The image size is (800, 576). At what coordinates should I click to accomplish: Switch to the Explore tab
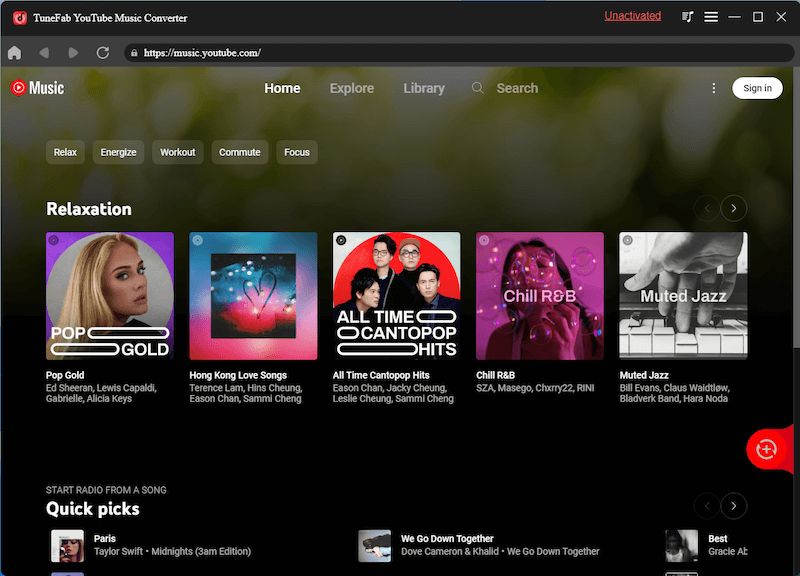click(x=352, y=88)
